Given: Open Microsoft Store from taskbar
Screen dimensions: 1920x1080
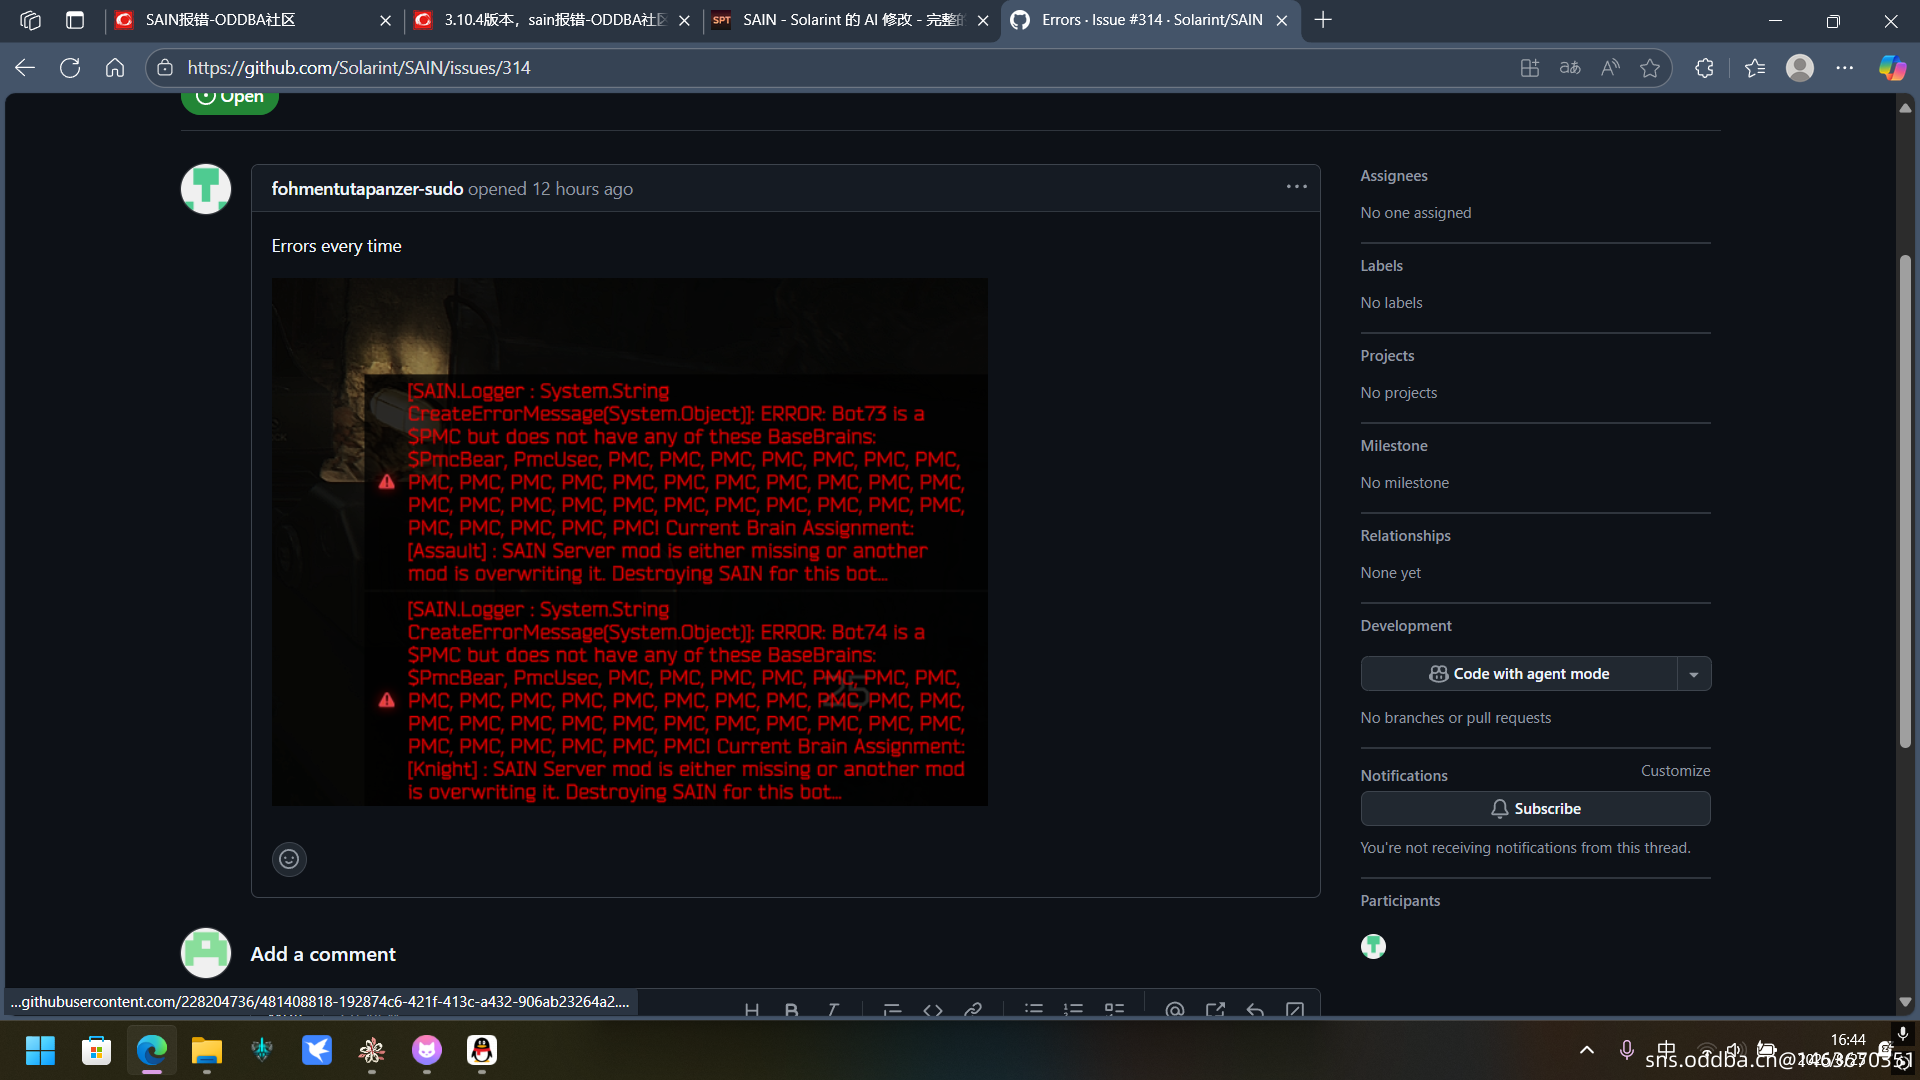Looking at the screenshot, I should click(x=96, y=1050).
